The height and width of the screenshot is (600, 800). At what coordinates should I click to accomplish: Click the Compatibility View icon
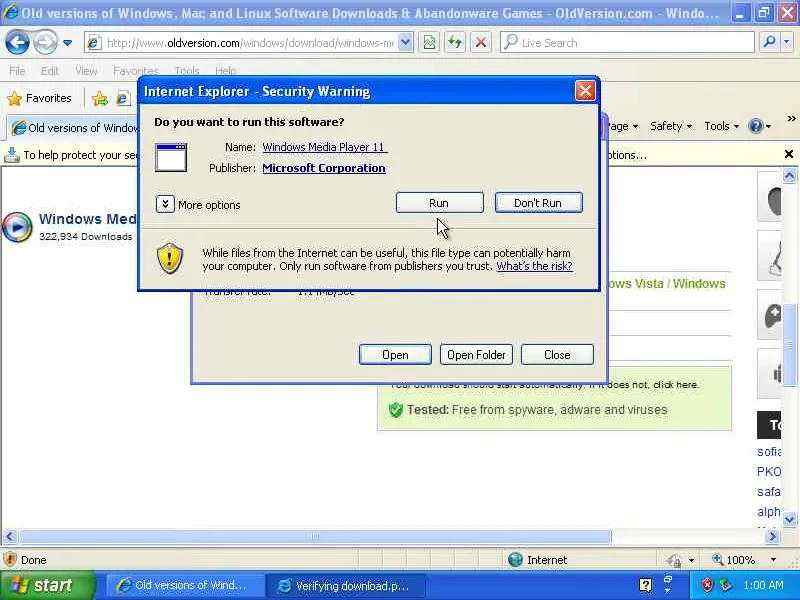pos(430,43)
